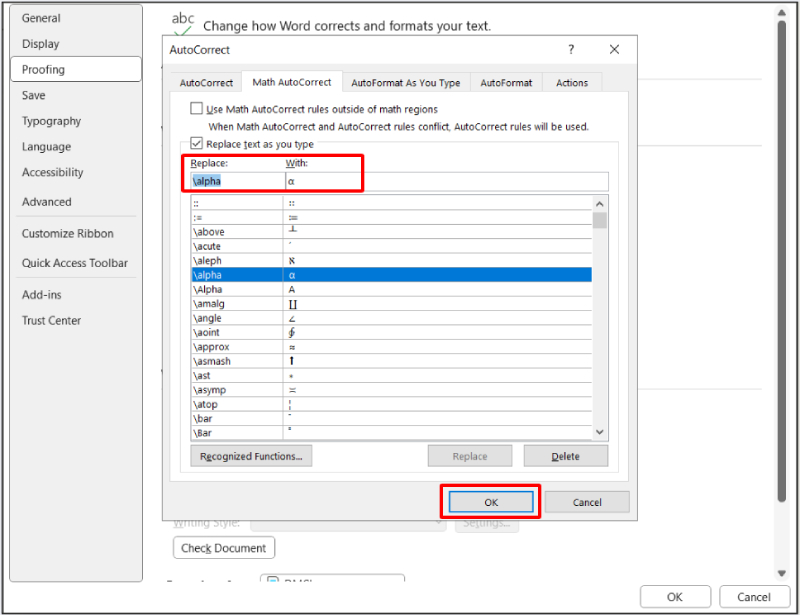The width and height of the screenshot is (800, 615).
Task: Select the AutoFormat tab
Action: [506, 83]
